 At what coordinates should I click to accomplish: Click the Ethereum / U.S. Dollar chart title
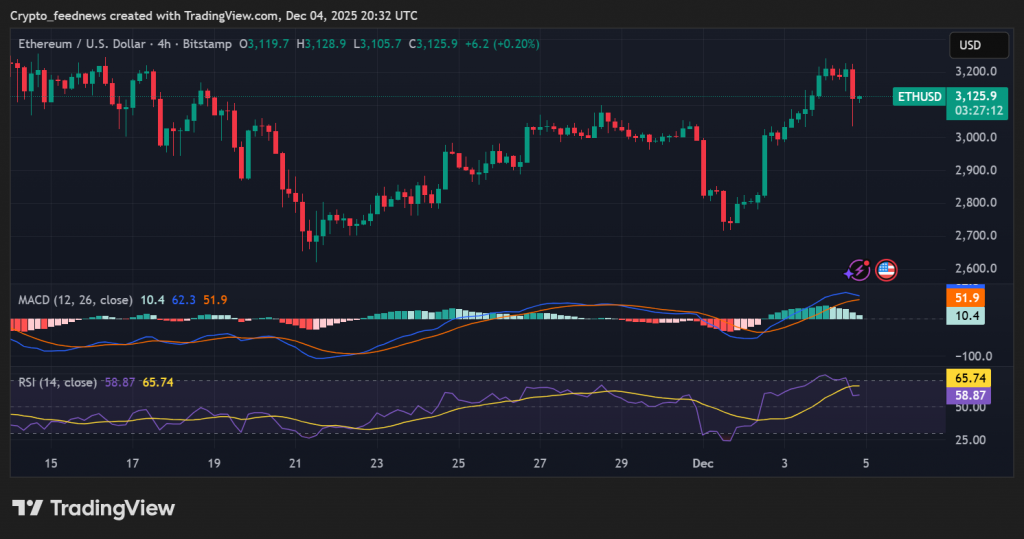[x=82, y=44]
